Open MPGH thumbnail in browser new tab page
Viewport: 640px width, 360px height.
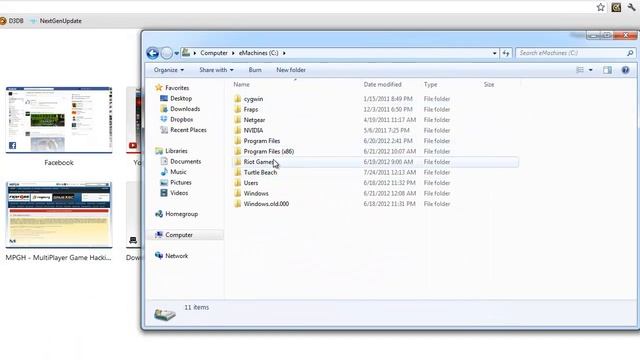(59, 215)
